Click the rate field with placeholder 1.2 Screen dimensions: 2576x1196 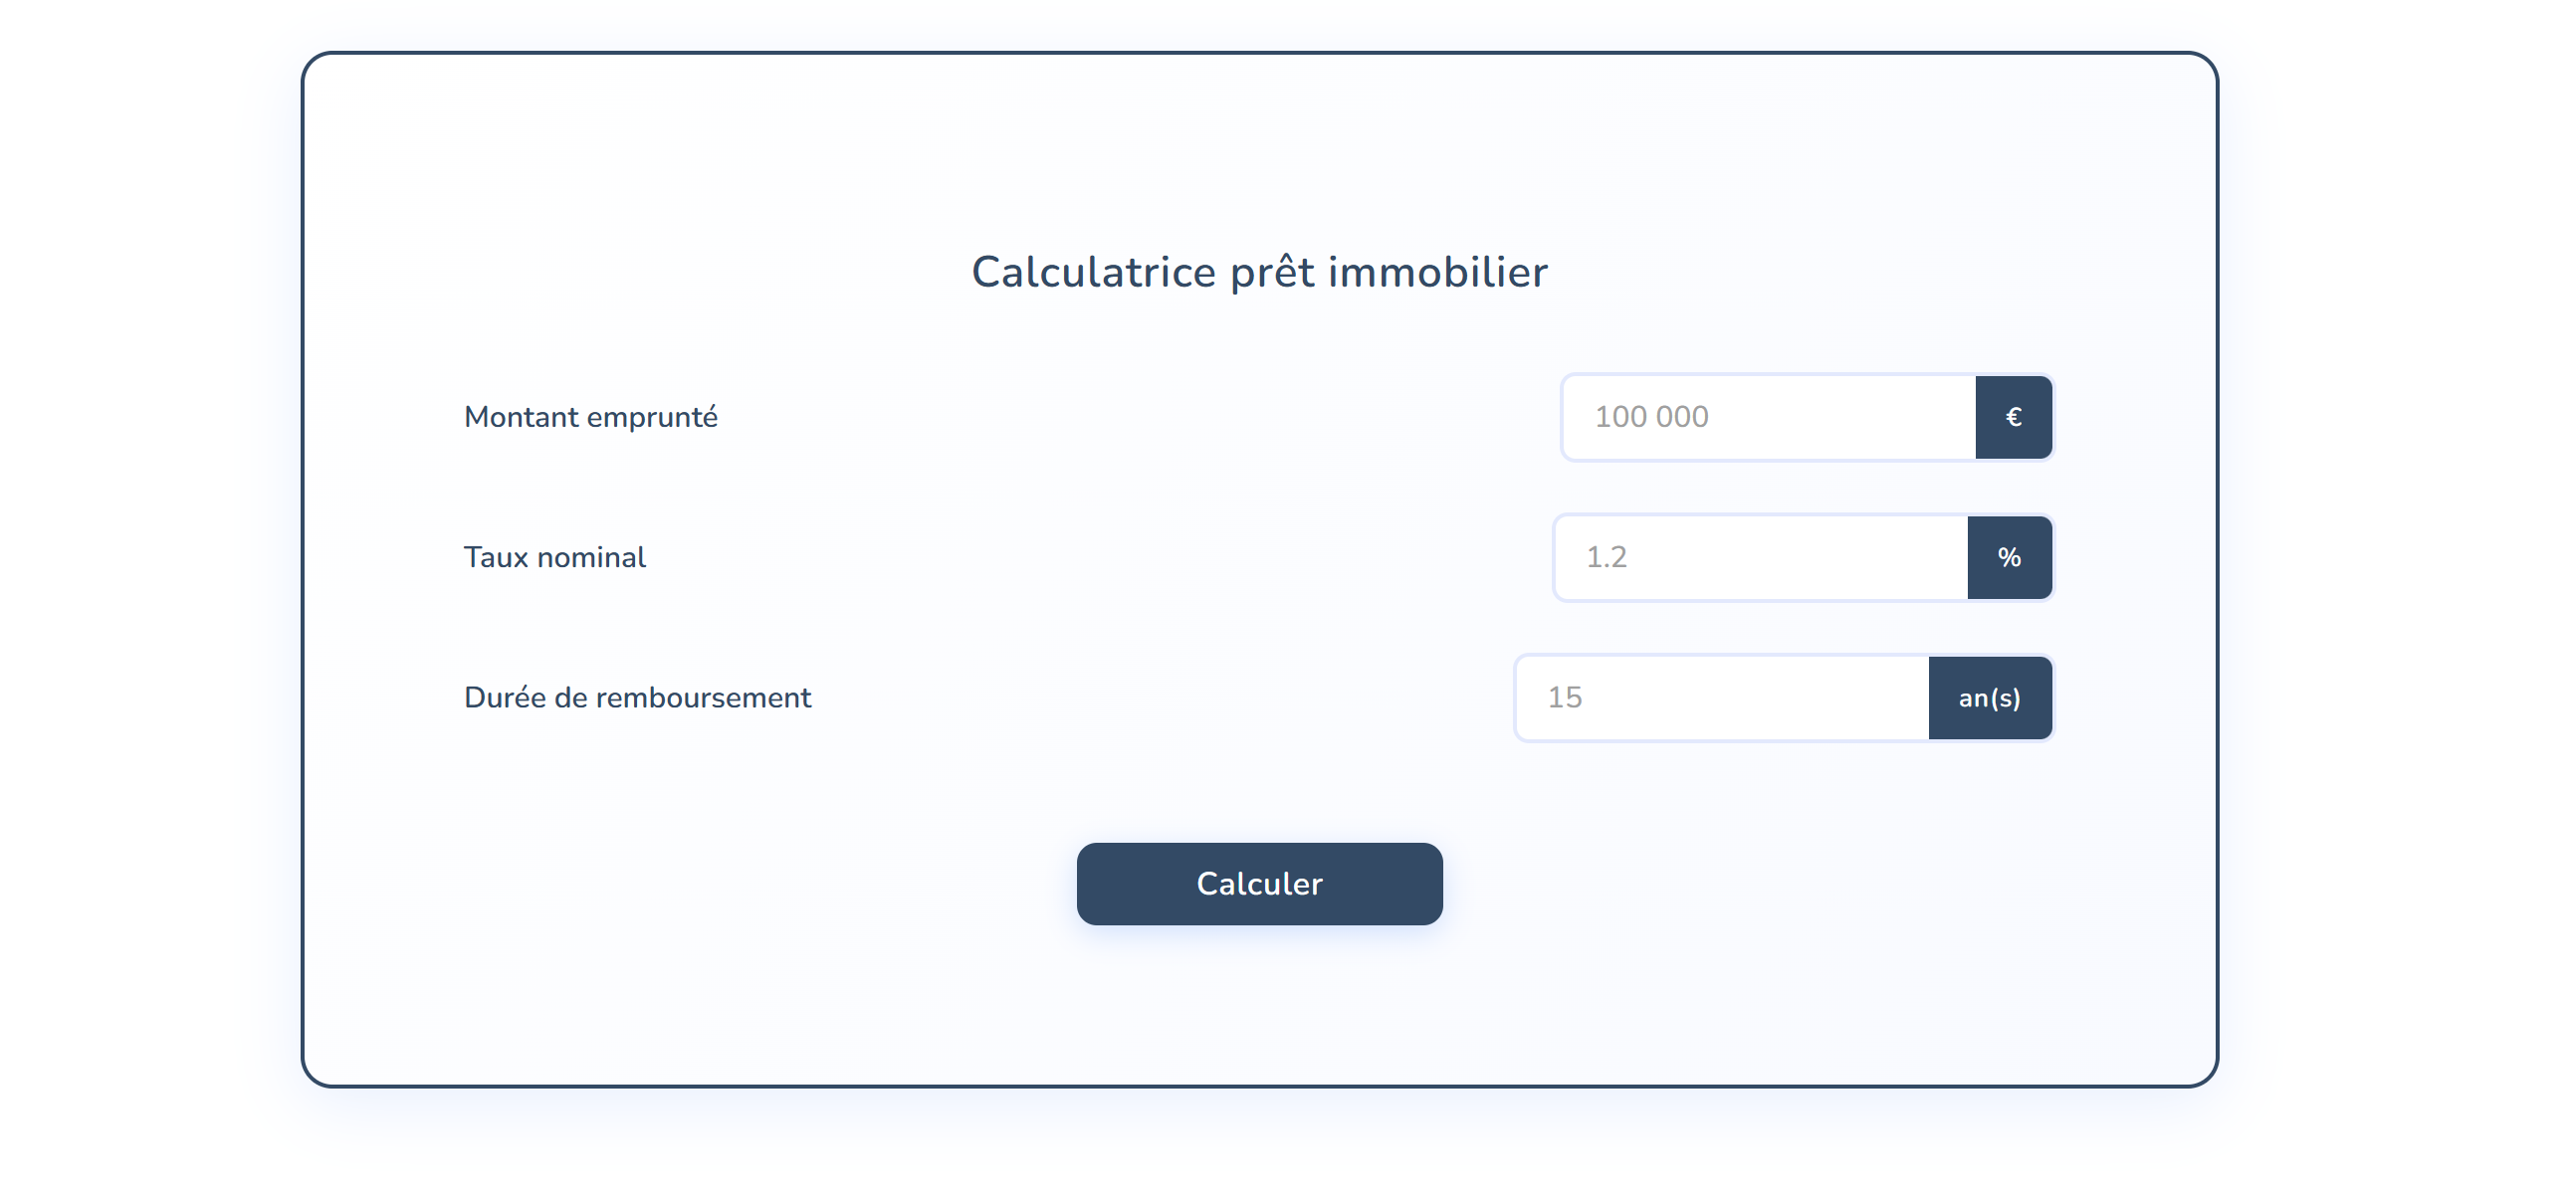1760,557
